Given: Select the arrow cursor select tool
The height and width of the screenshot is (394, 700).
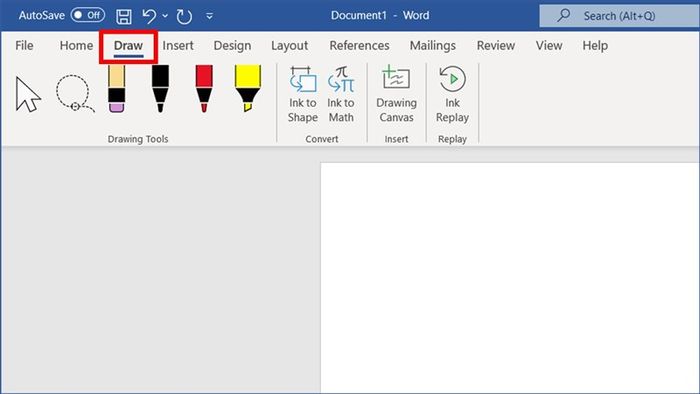Looking at the screenshot, I should [28, 94].
